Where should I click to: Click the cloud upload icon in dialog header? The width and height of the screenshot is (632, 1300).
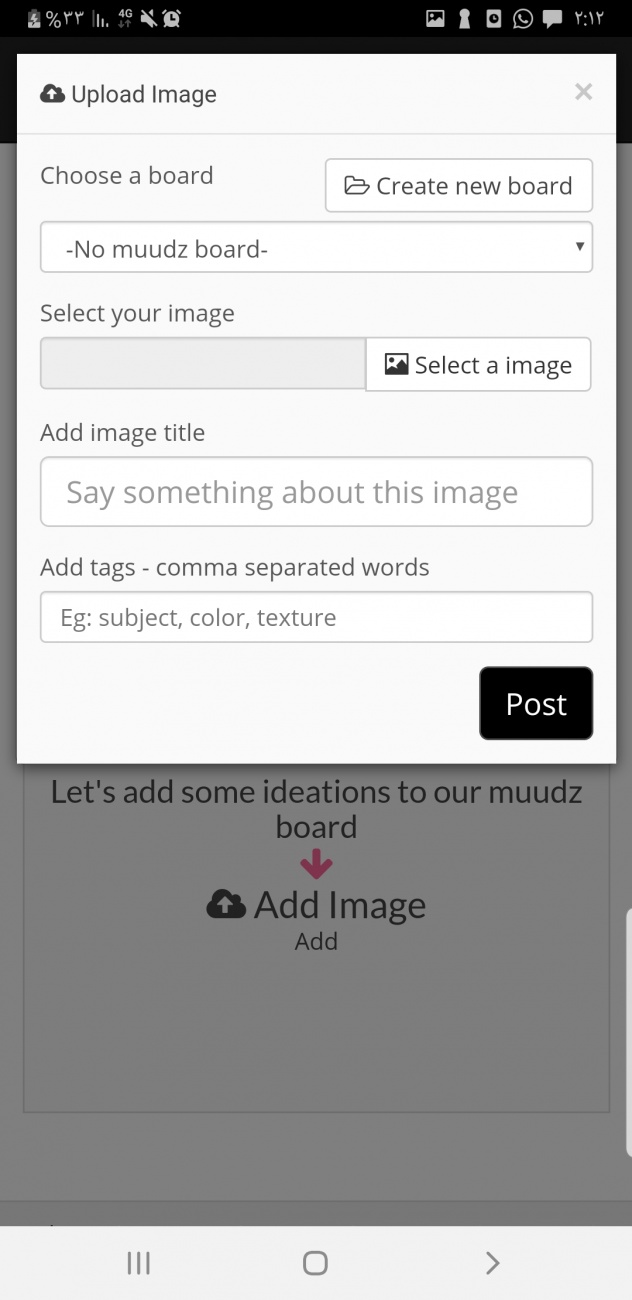pyautogui.click(x=52, y=94)
